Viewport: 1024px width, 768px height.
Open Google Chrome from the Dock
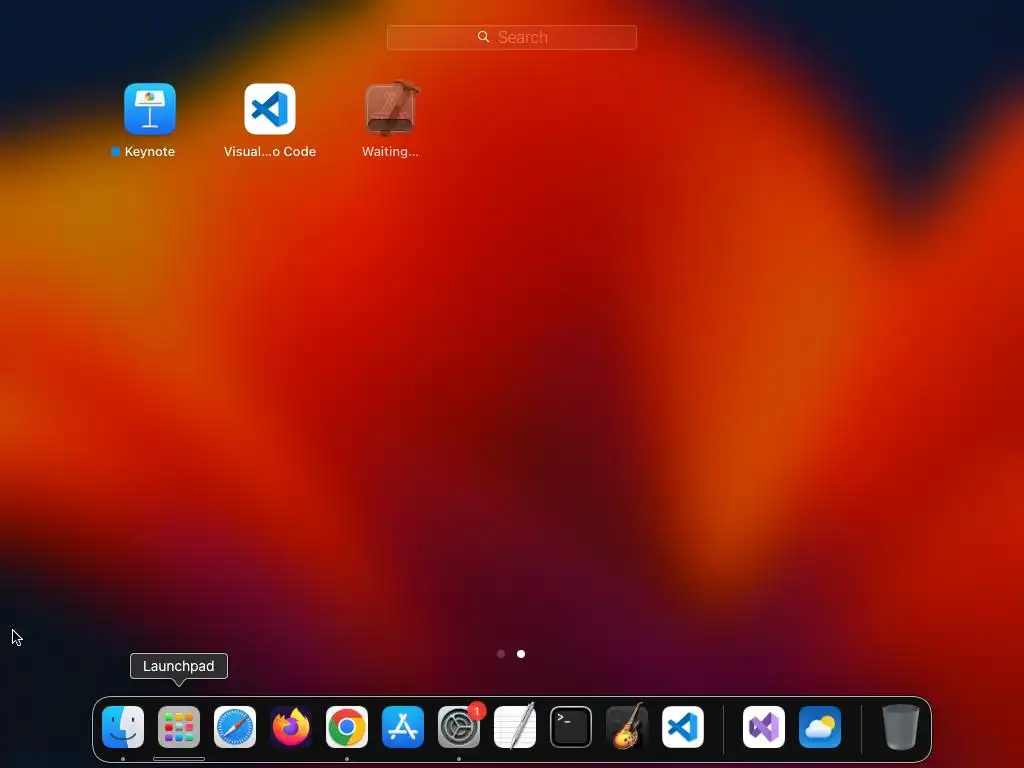pos(347,727)
